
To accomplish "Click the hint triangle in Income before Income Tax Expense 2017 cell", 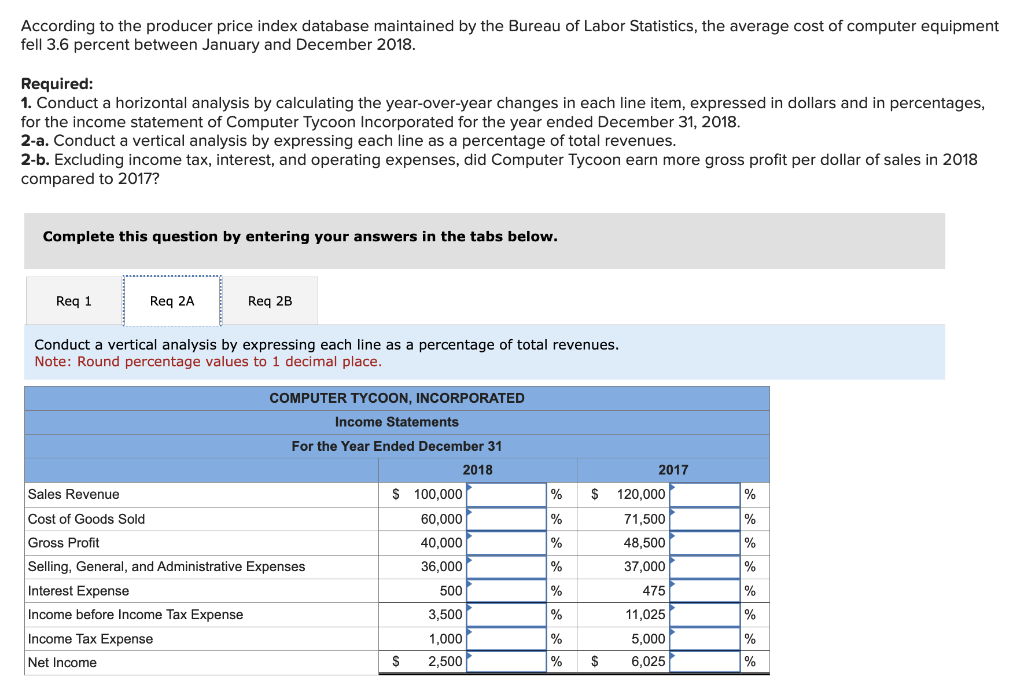I will (x=673, y=608).
